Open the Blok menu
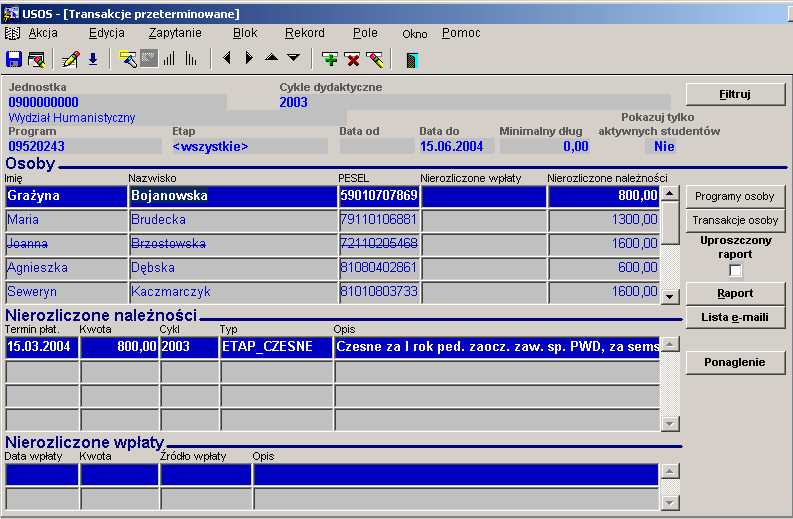Screen dimensions: 793x519 [x=245, y=33]
